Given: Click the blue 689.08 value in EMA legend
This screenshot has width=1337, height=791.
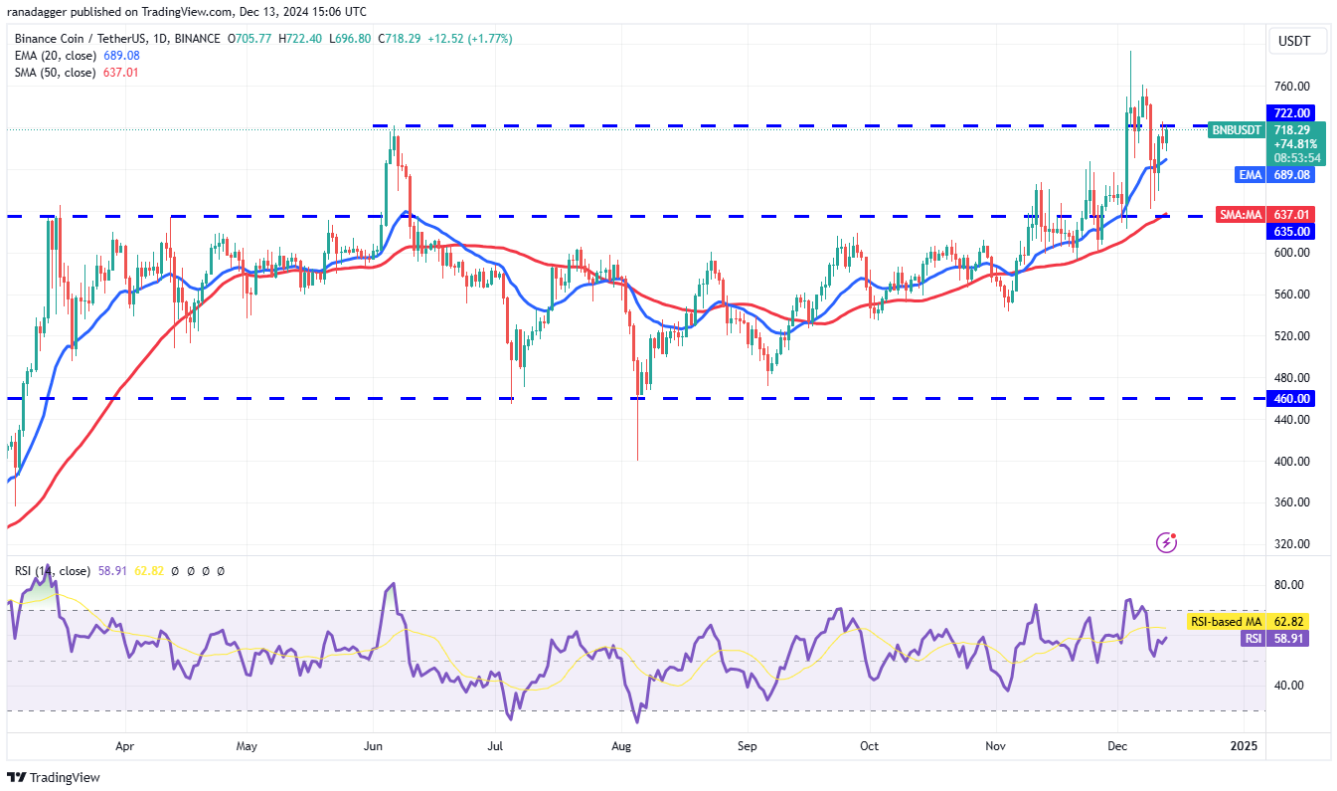Looking at the screenshot, I should [120, 56].
